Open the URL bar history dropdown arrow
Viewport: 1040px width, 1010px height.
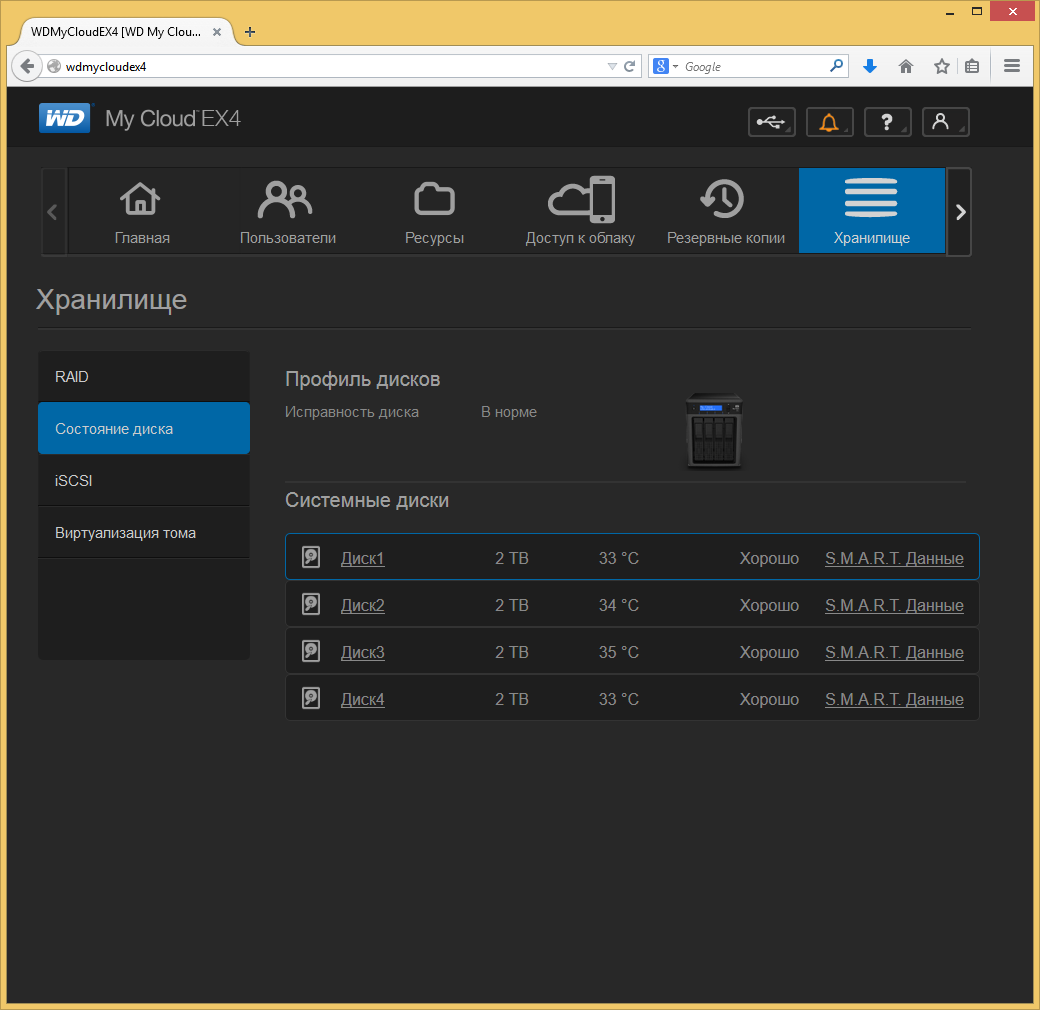[612, 67]
